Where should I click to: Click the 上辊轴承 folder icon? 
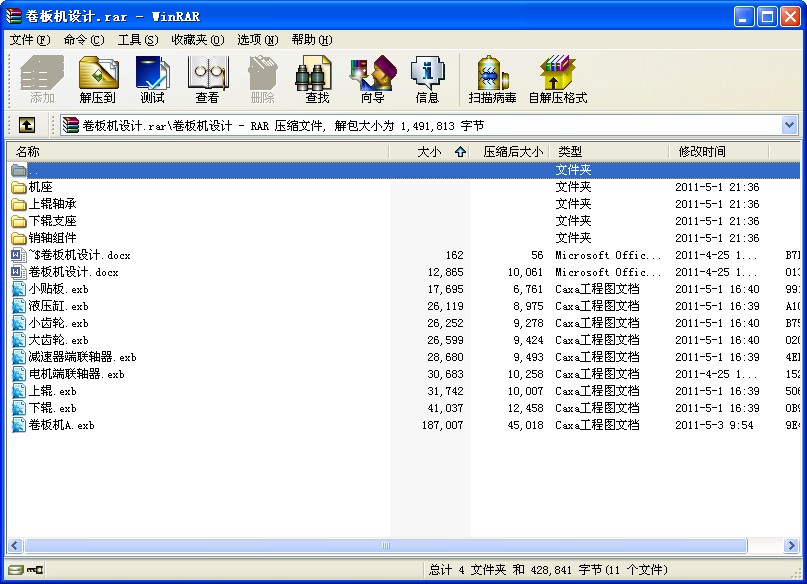(19, 204)
